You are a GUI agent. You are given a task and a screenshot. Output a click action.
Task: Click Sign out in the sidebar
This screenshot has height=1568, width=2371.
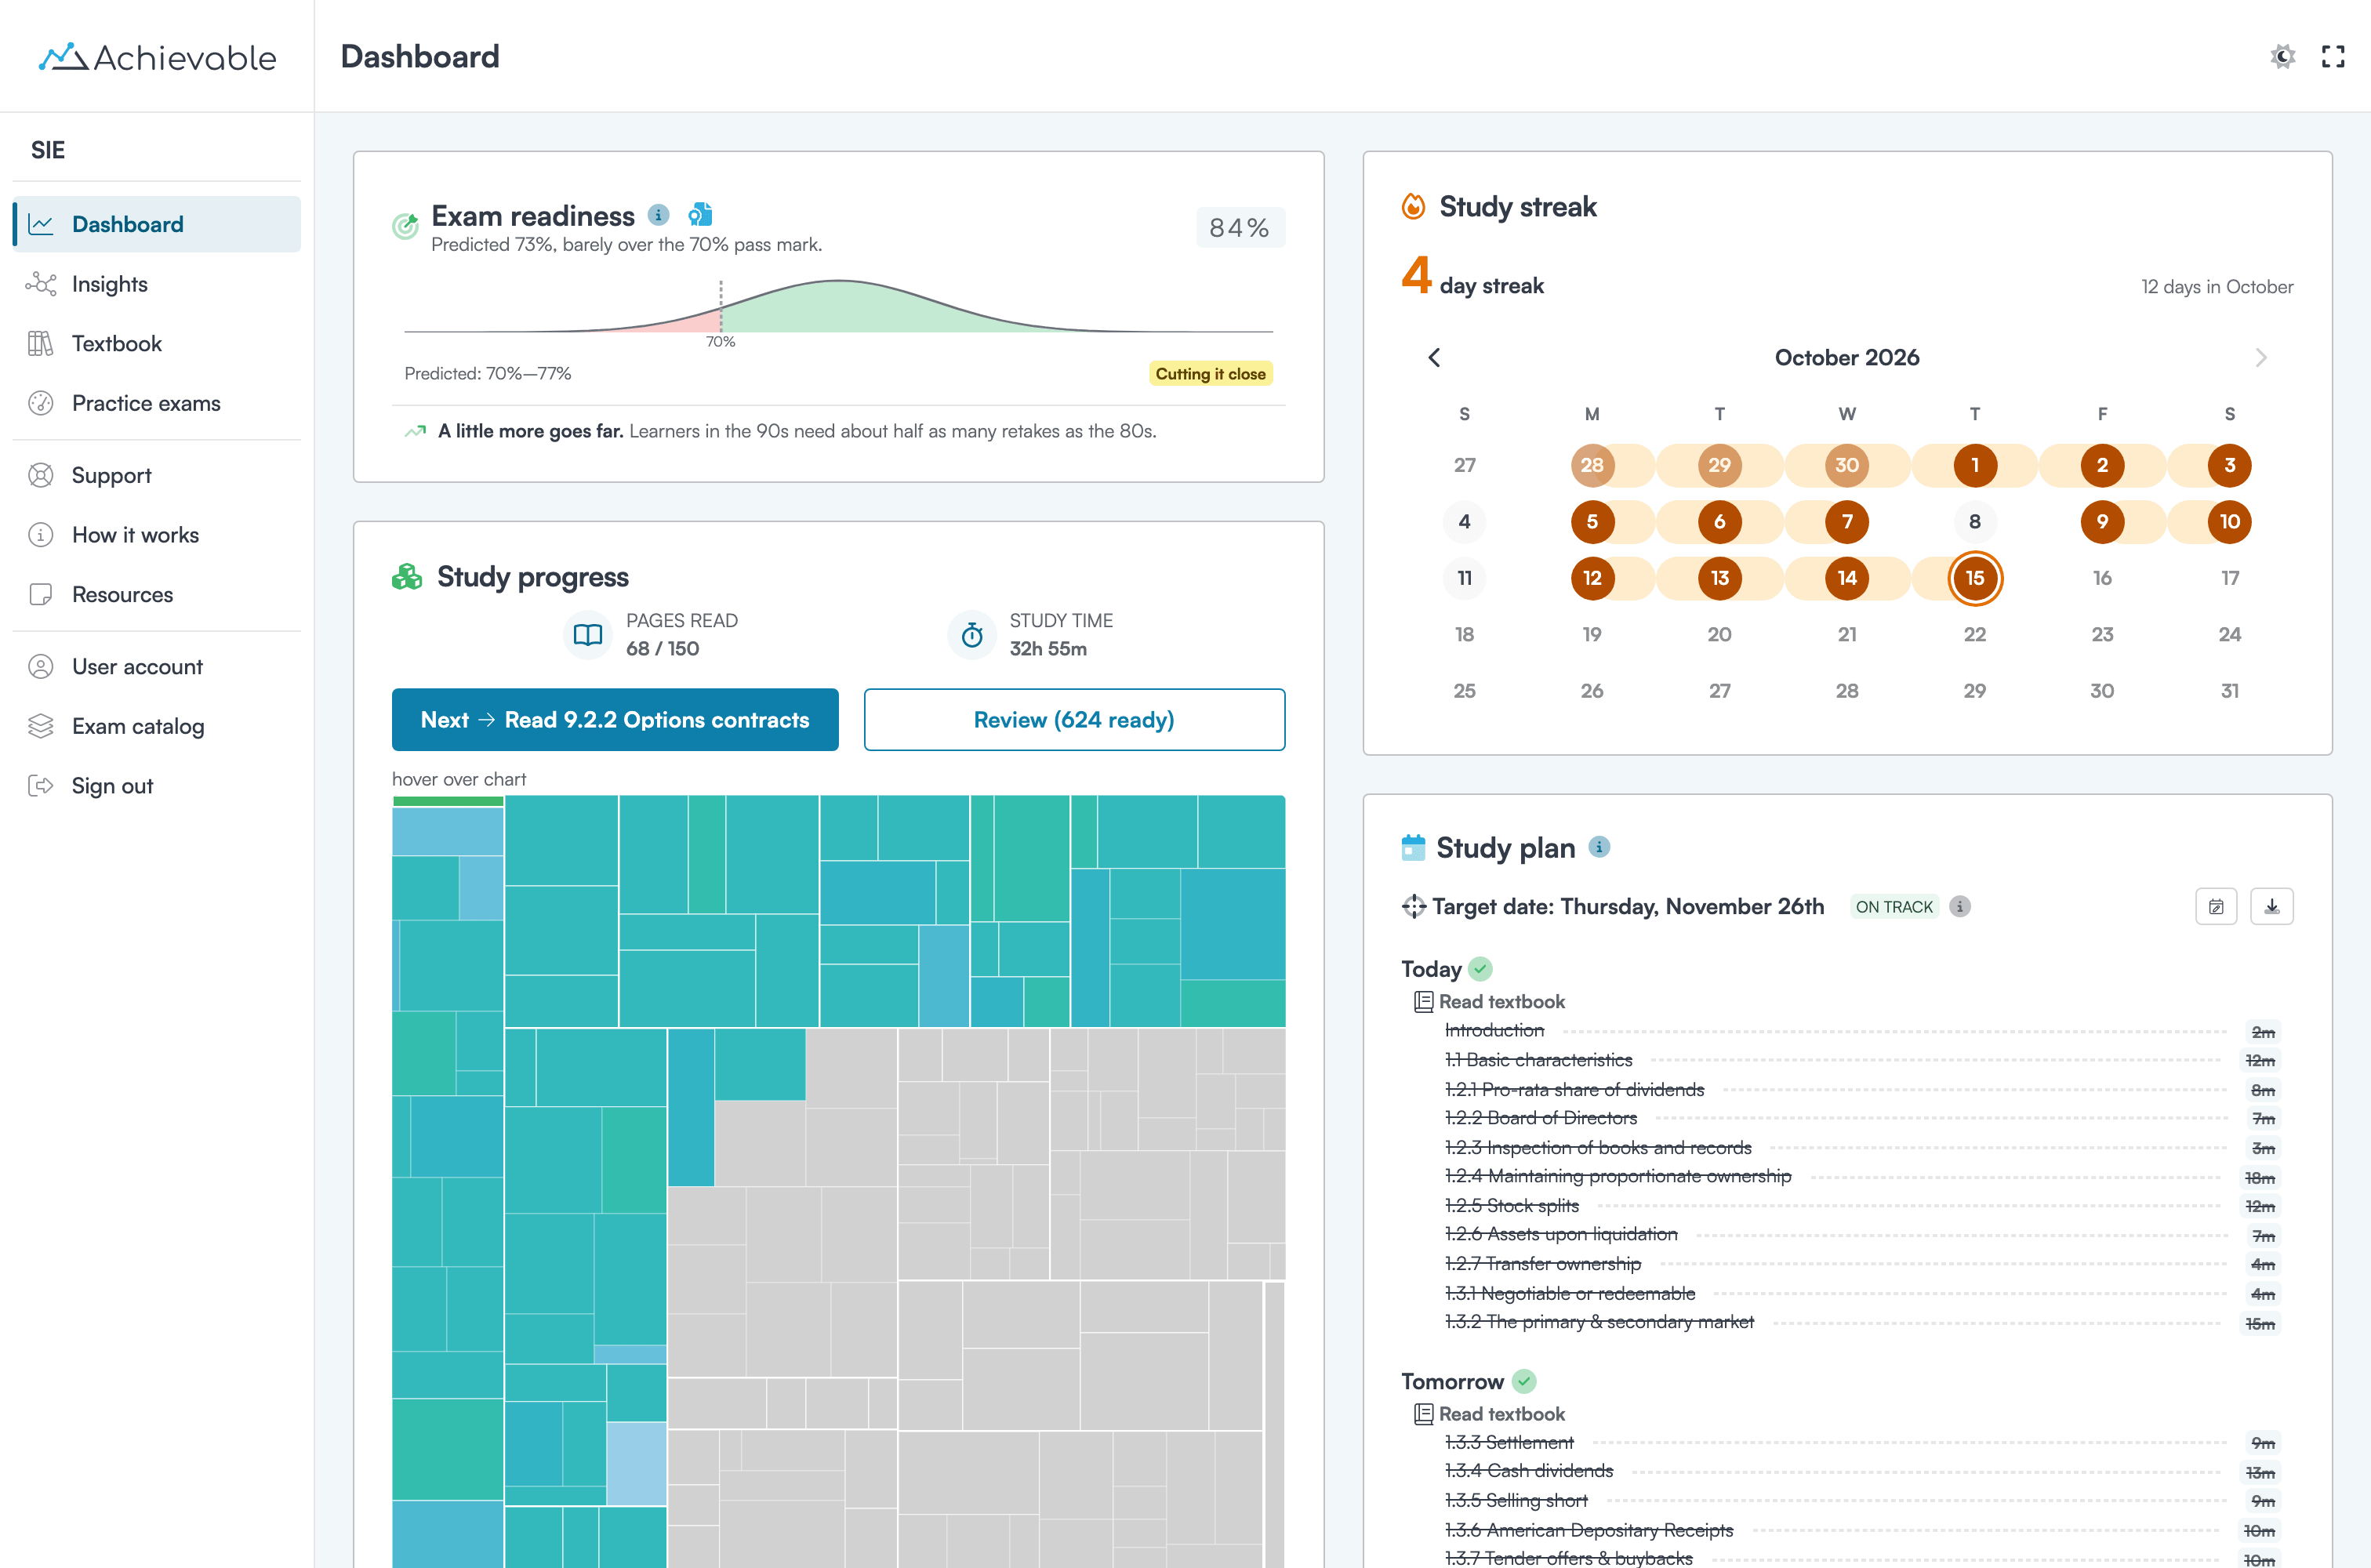click(157, 786)
